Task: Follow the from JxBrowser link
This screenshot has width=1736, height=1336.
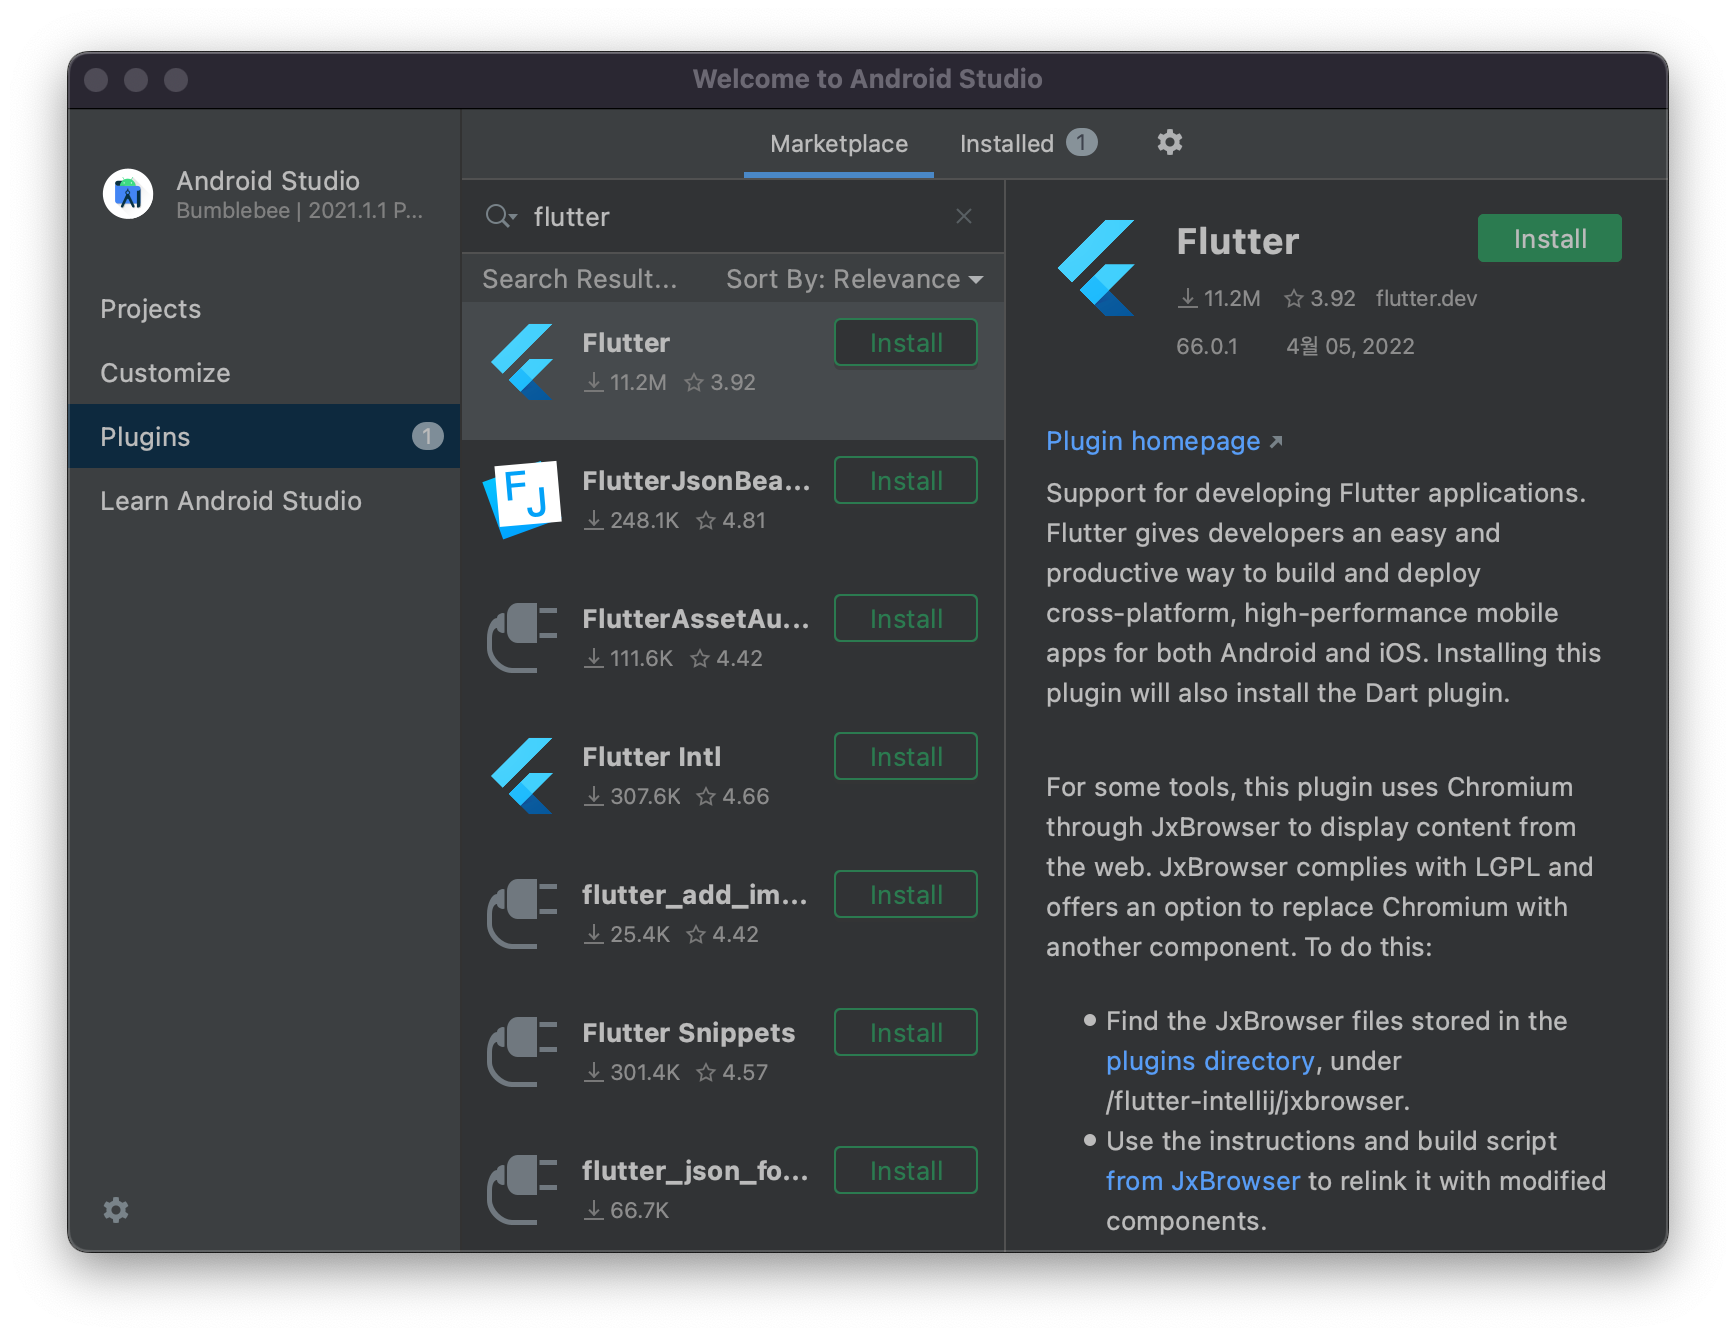Action: [1203, 1181]
